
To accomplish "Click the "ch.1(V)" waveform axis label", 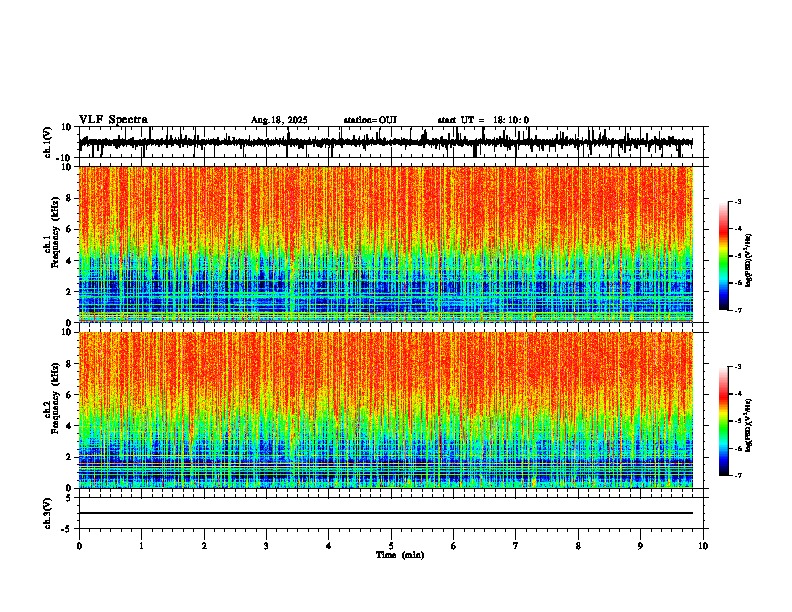I will [48, 142].
